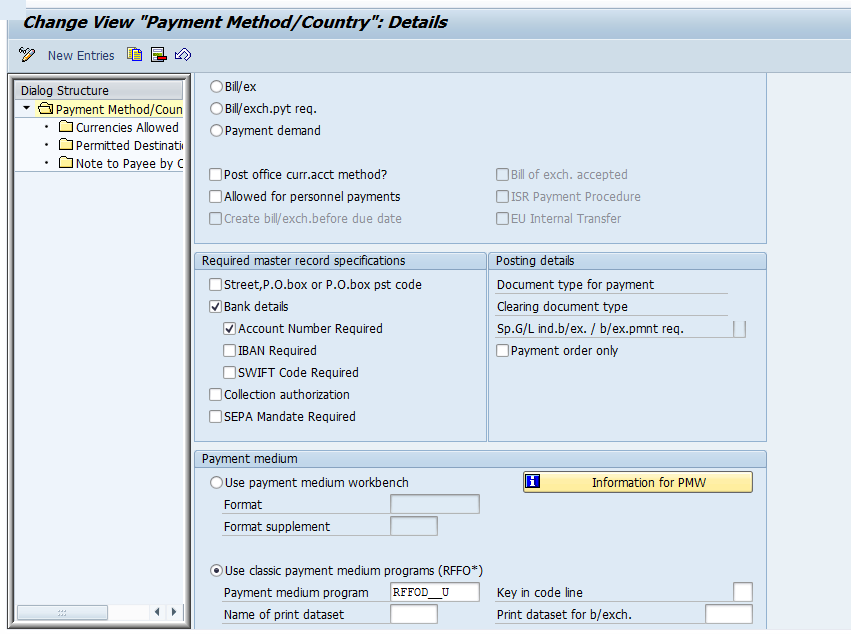Uncheck the Bank details checkbox
Image resolution: width=851 pixels, height=634 pixels.
coord(215,306)
